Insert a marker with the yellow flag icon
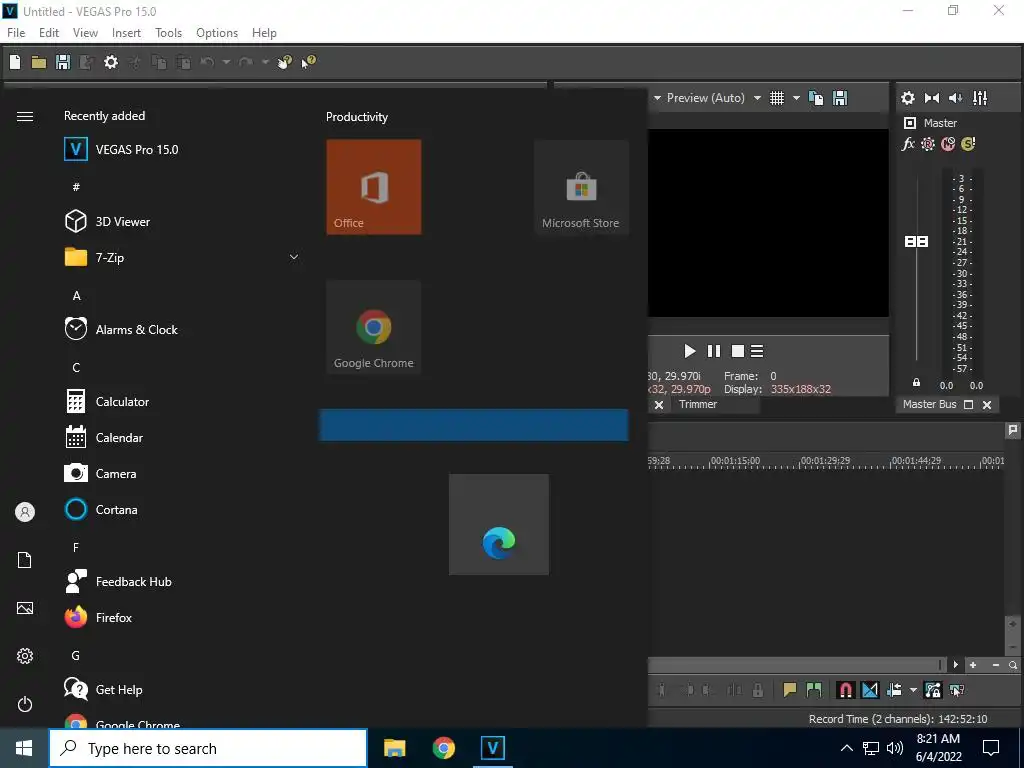The image size is (1024, 768). click(x=790, y=690)
